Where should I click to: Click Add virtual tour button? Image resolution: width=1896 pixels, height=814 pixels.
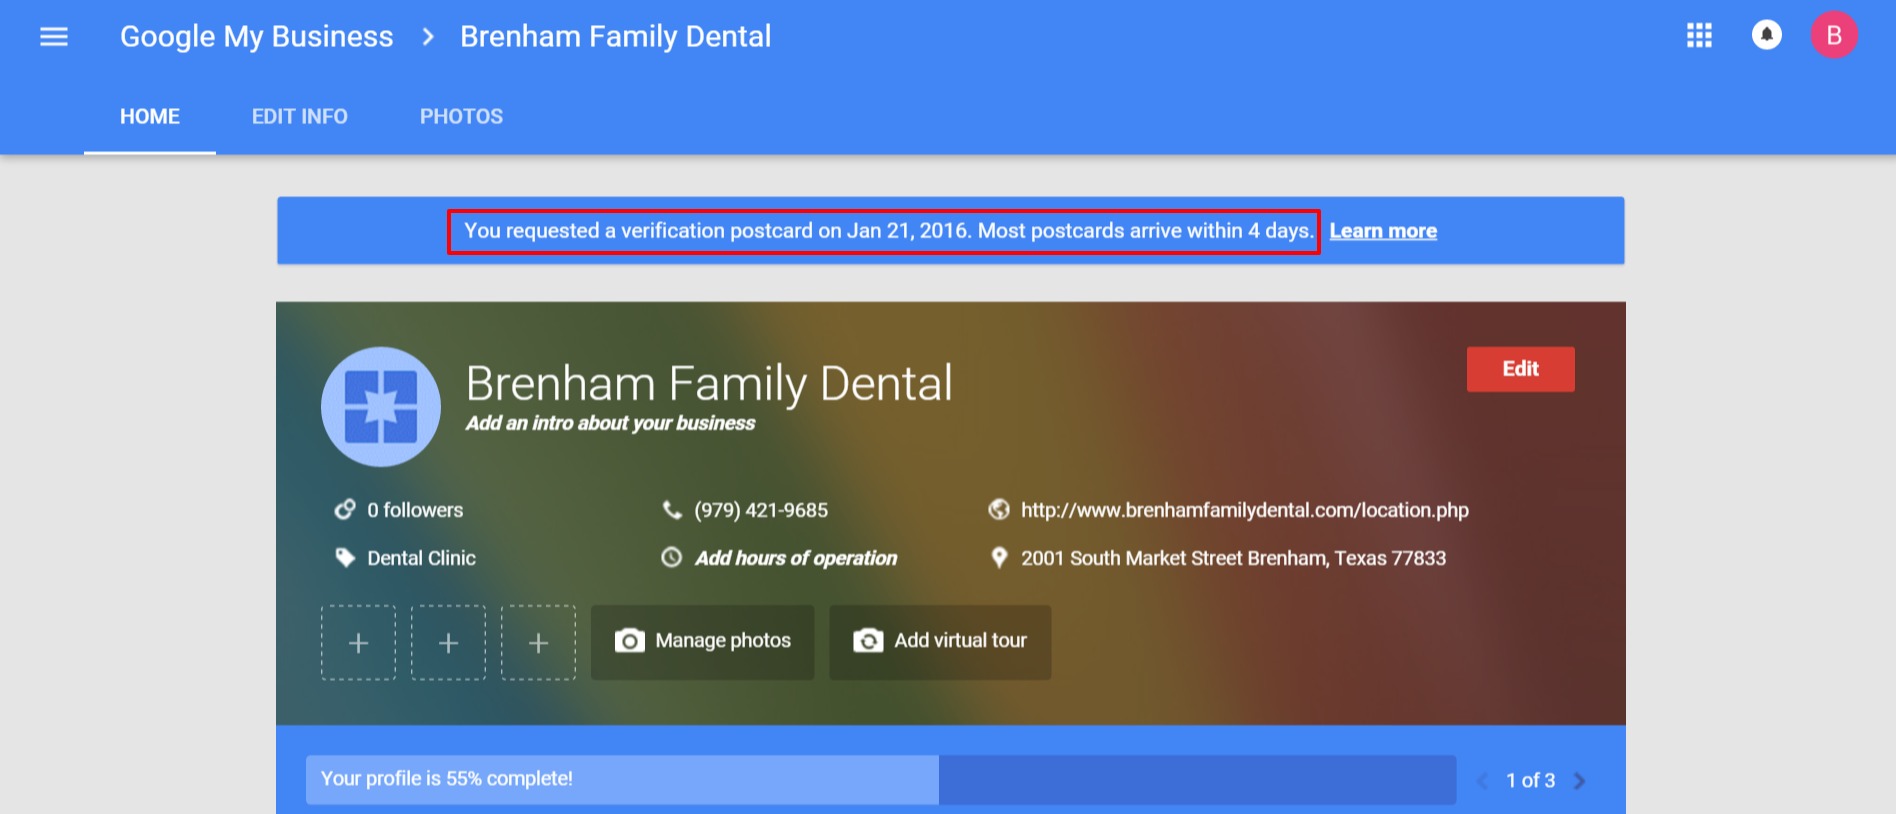(939, 641)
